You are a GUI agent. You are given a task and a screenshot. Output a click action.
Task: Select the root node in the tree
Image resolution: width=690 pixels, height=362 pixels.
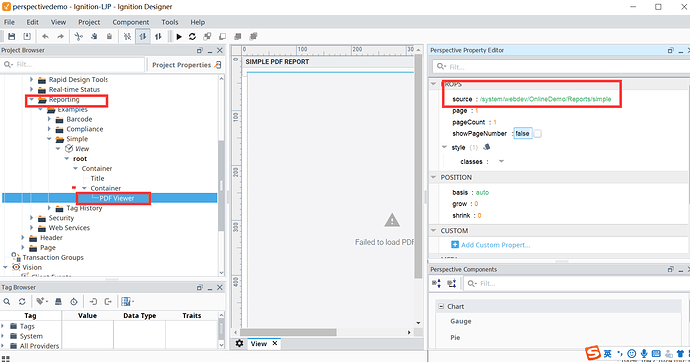pyautogui.click(x=80, y=159)
